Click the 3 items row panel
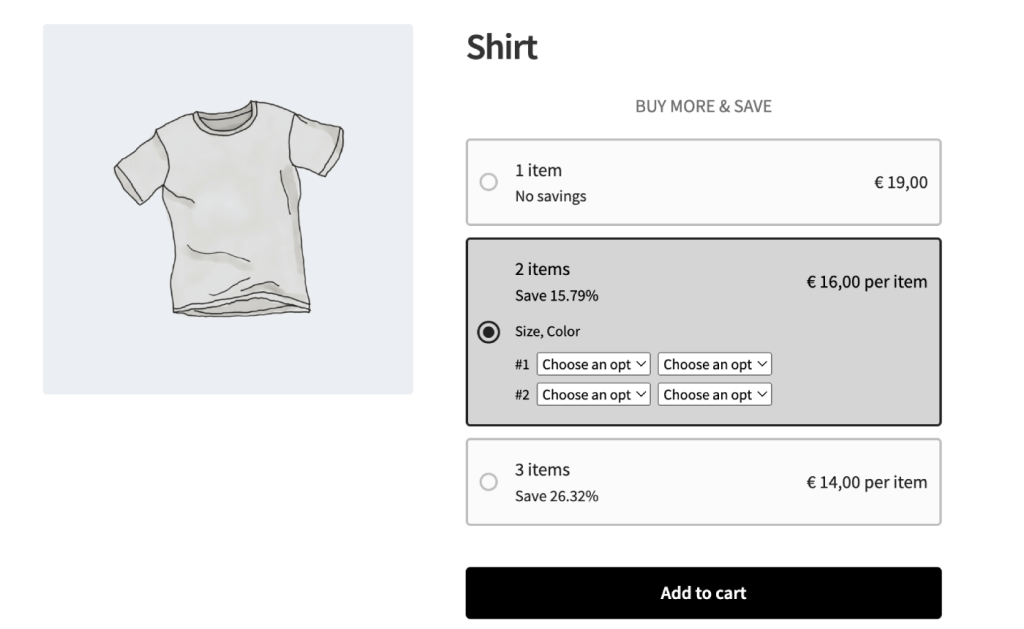Viewport: 1024px width, 629px height. (703, 481)
